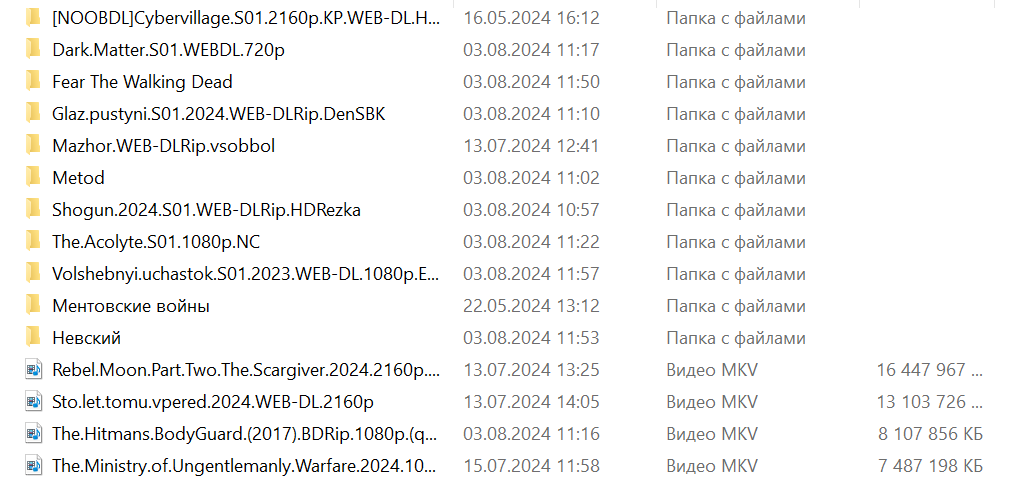
Task: Select The.Hitmans.BodyGuard MKV file icon
Action: click(x=33, y=434)
